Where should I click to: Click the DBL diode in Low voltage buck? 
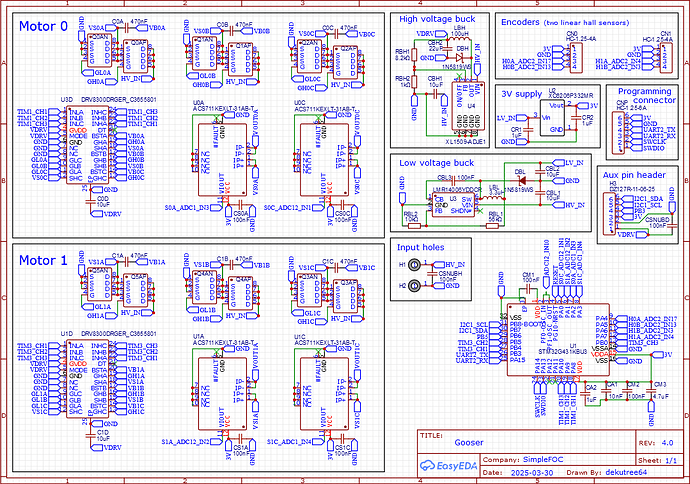point(522,170)
